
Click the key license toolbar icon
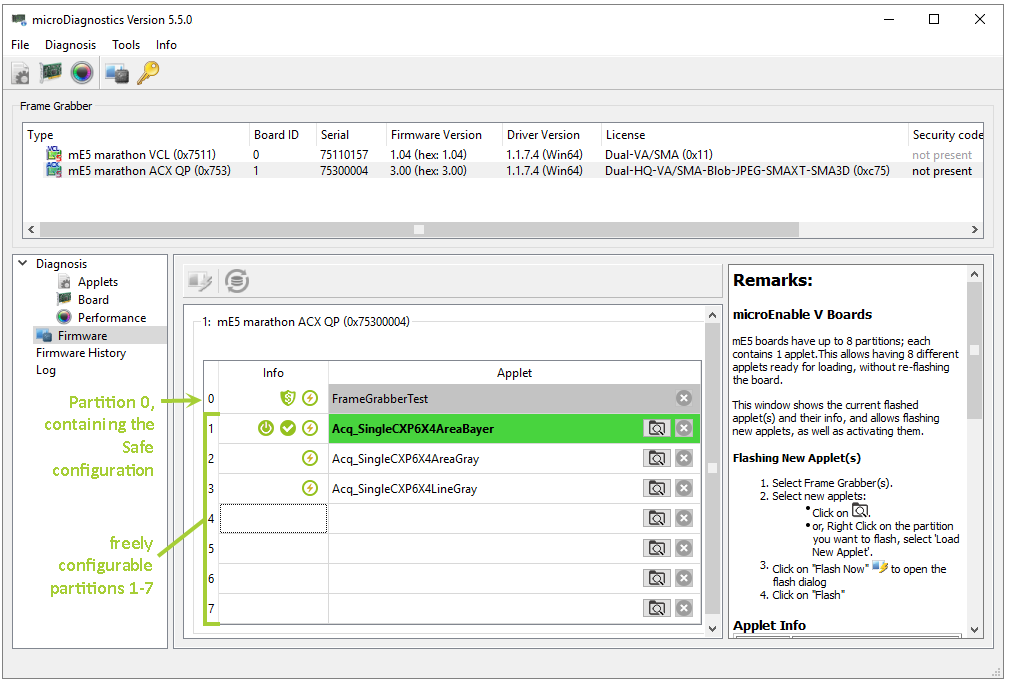coord(148,73)
